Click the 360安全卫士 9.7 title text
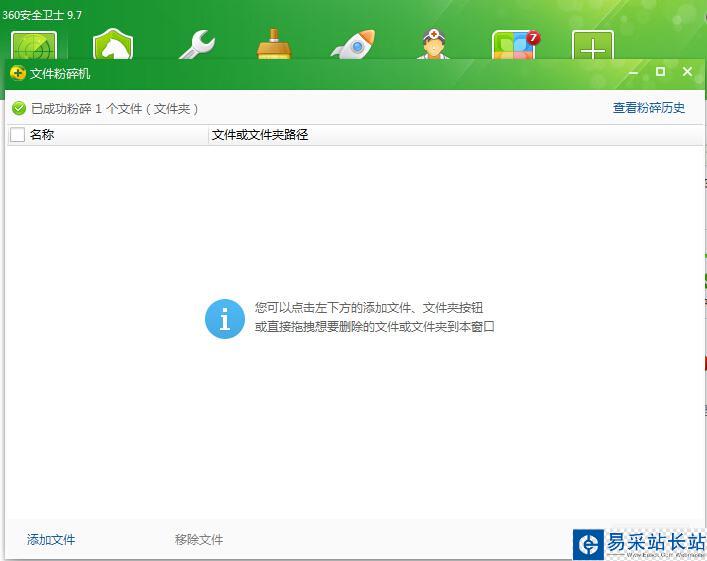The height and width of the screenshot is (561, 707). [x=42, y=15]
